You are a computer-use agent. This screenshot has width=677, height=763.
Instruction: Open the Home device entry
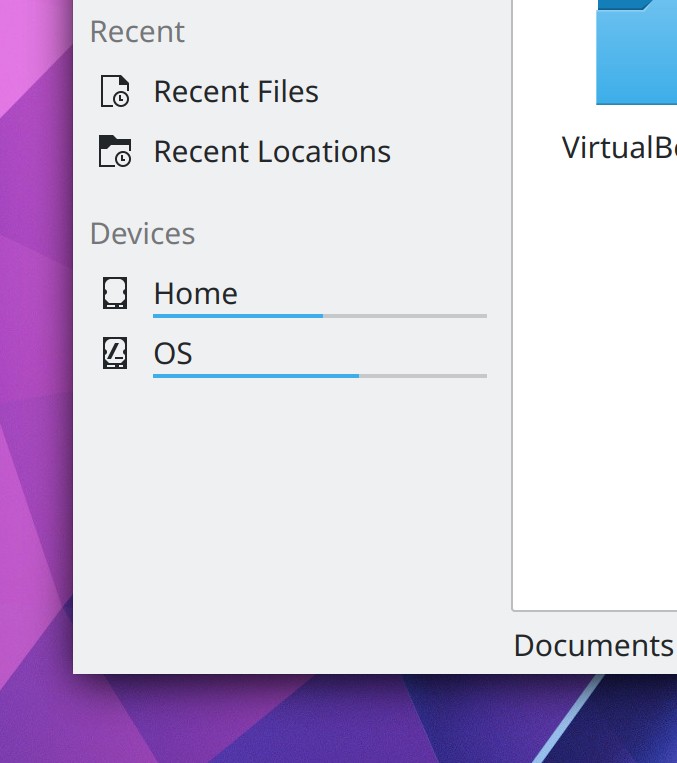196,293
